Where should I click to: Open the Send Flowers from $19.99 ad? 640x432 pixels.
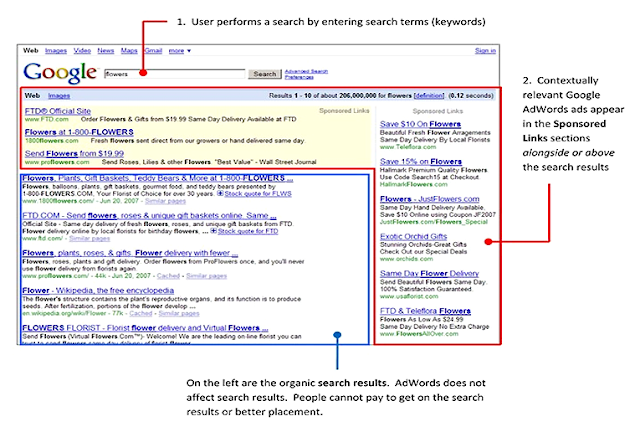pyautogui.click(x=74, y=154)
